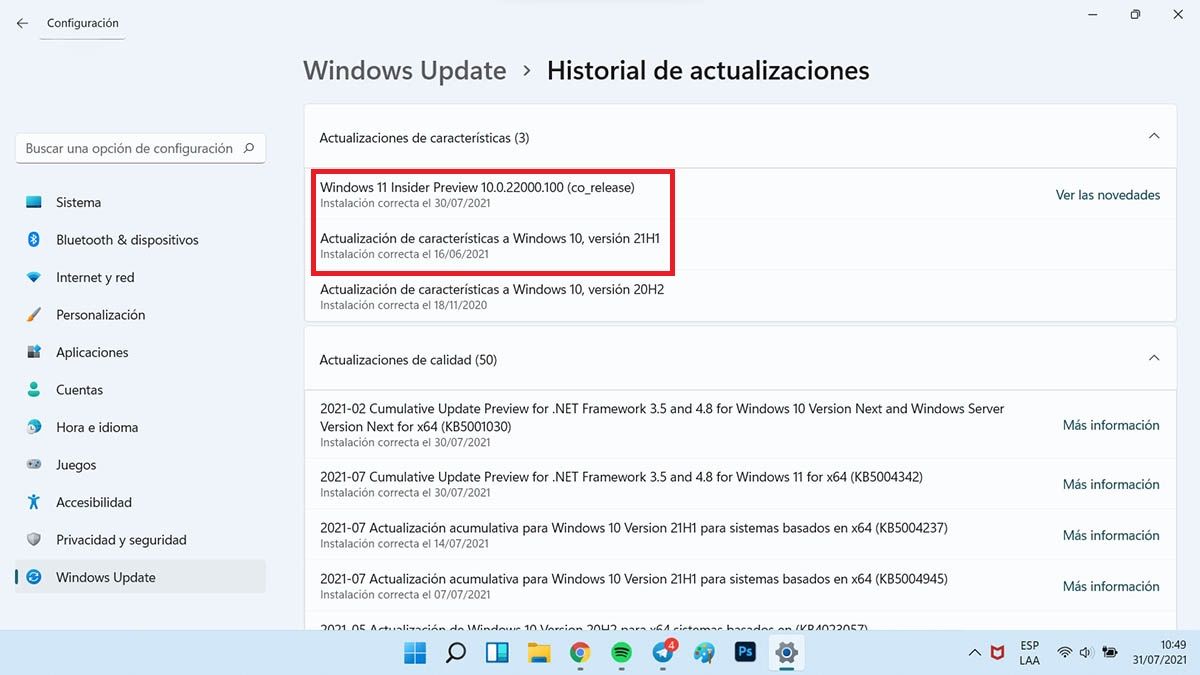Collapse the Actualizaciones de características section
The image size is (1200, 675).
coord(1154,136)
